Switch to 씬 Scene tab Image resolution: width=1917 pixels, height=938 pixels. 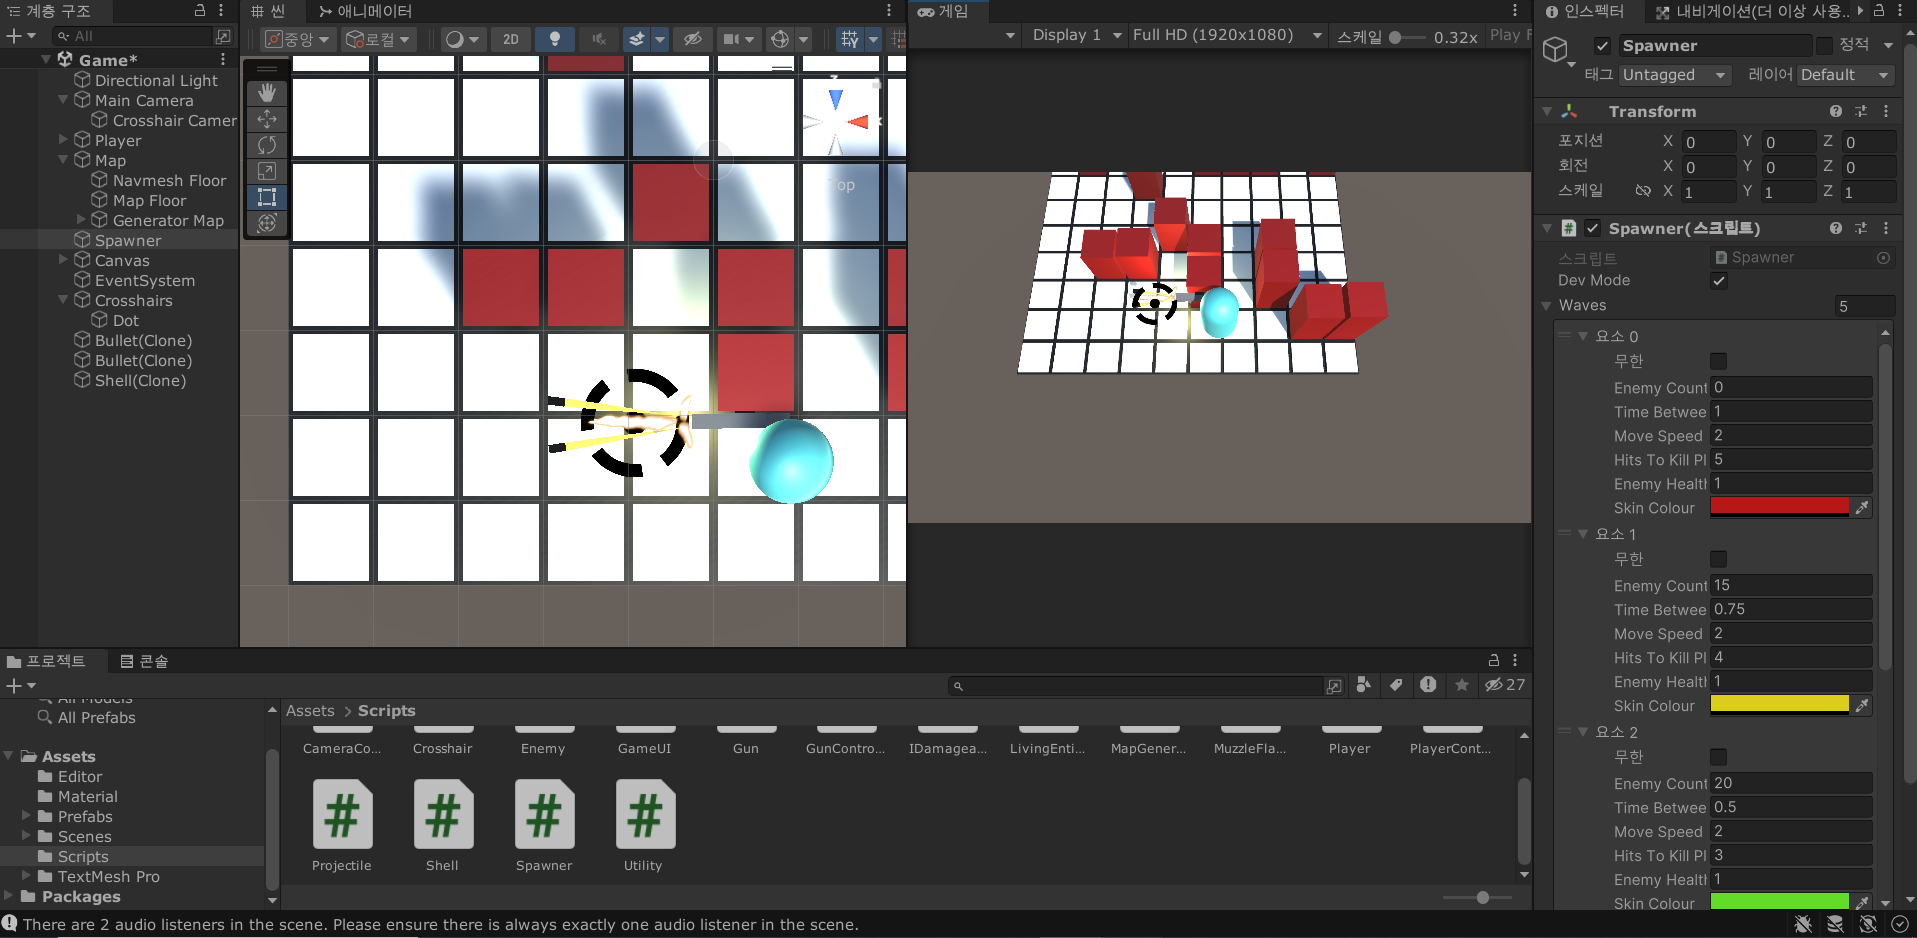pyautogui.click(x=268, y=11)
